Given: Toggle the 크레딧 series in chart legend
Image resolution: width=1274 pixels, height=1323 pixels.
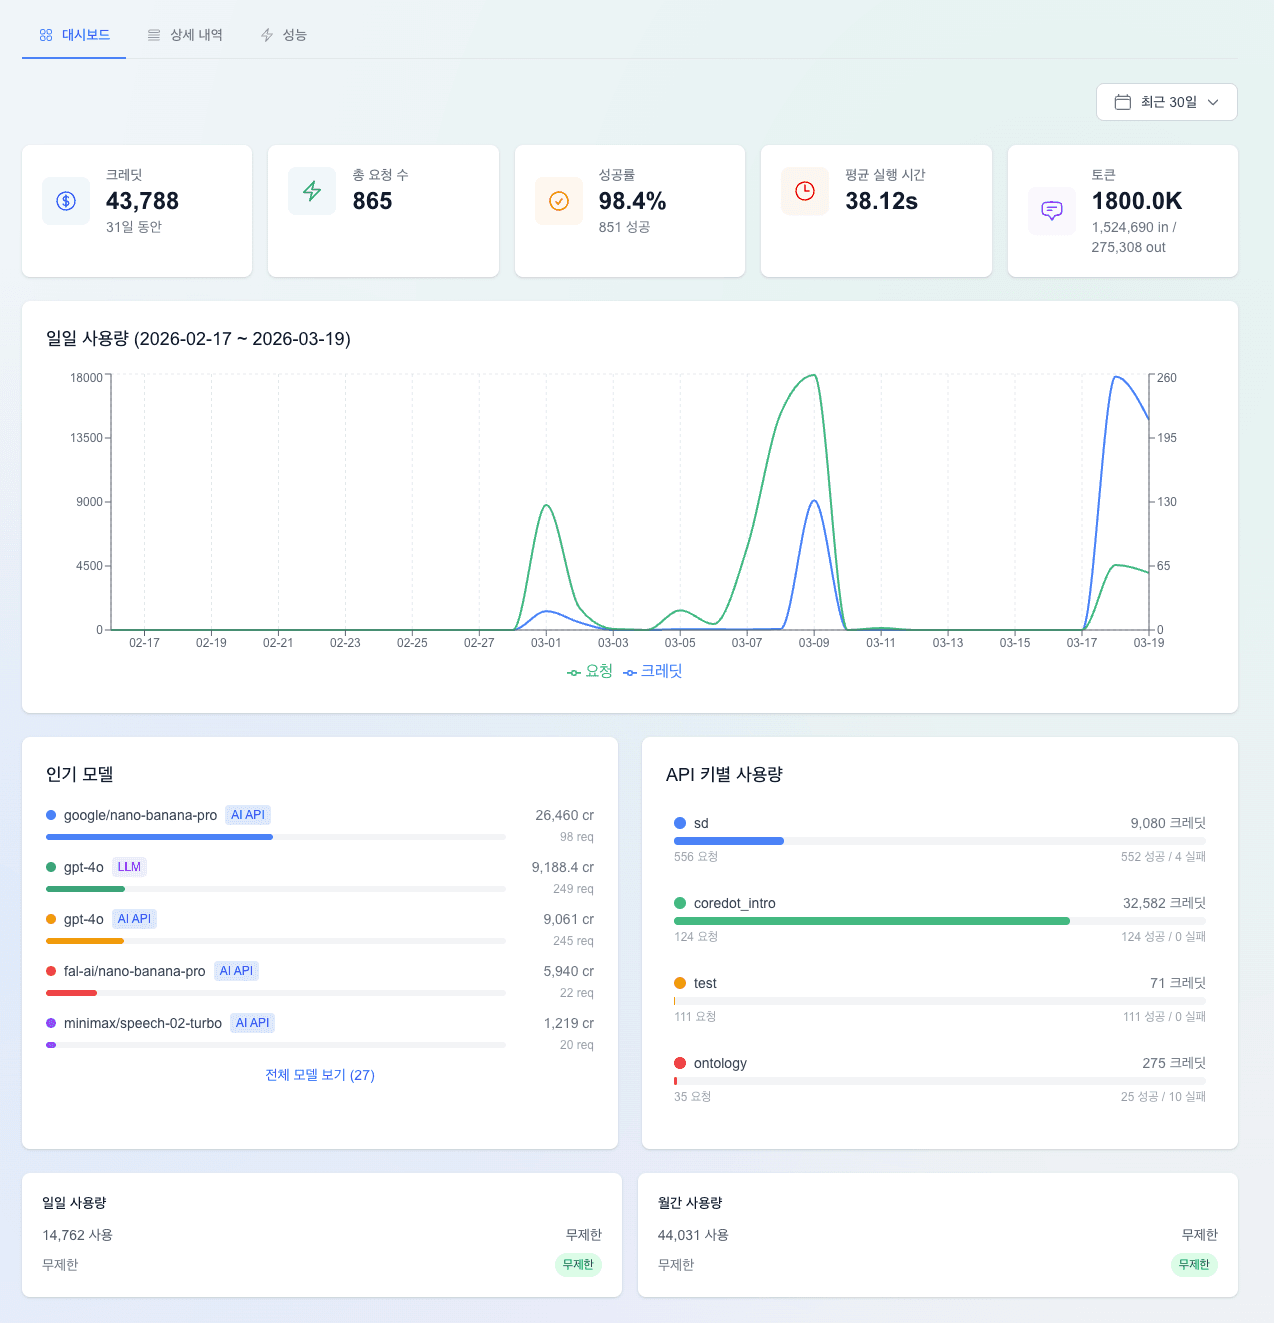Looking at the screenshot, I should (x=653, y=671).
